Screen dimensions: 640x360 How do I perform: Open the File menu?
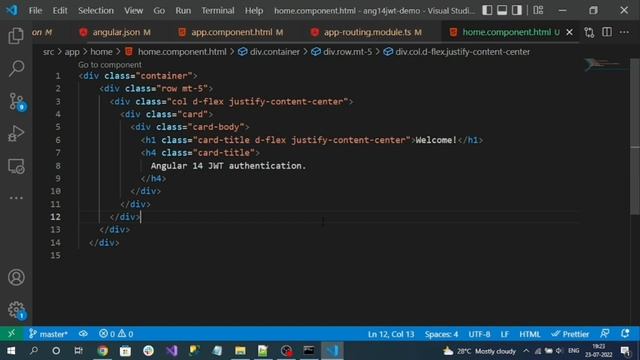click(x=36, y=11)
